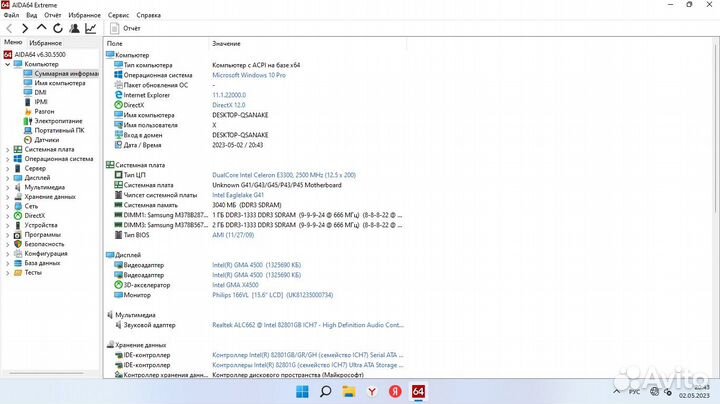Image resolution: width=720 pixels, height=404 pixels.
Task: Open the Отчёт menu in menu bar
Action: tap(53, 15)
